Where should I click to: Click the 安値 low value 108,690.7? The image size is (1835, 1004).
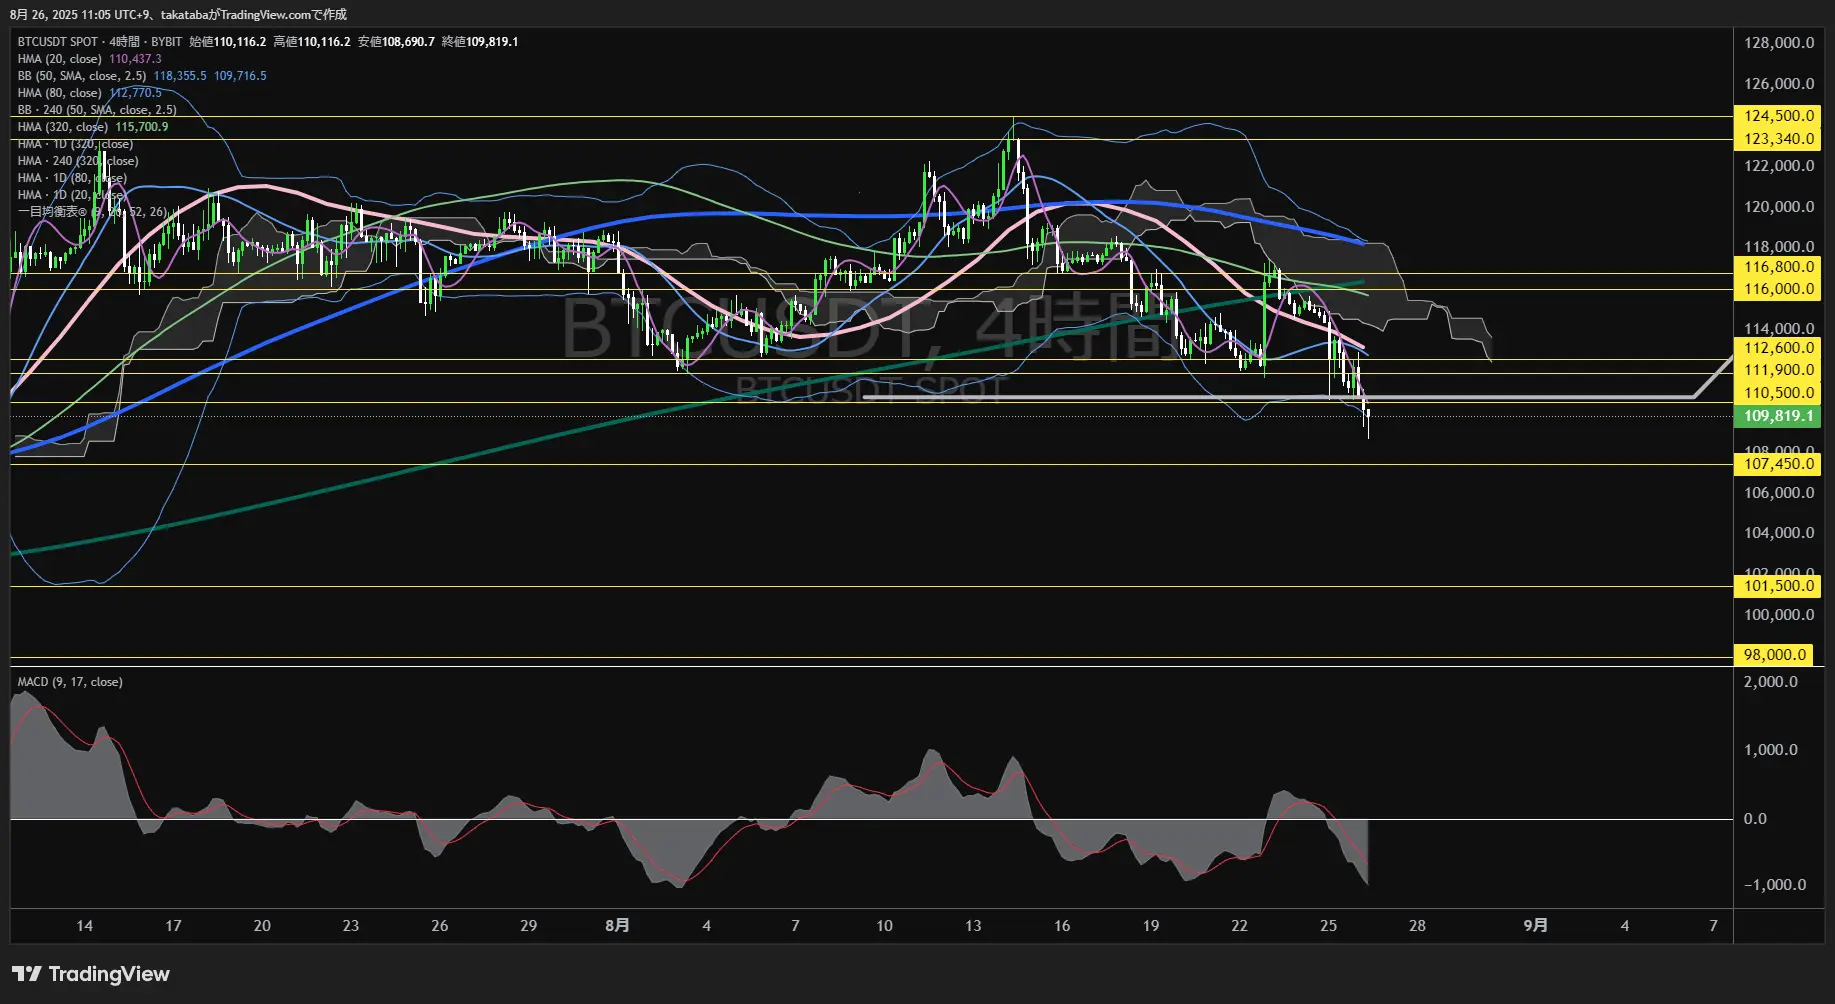[x=408, y=42]
